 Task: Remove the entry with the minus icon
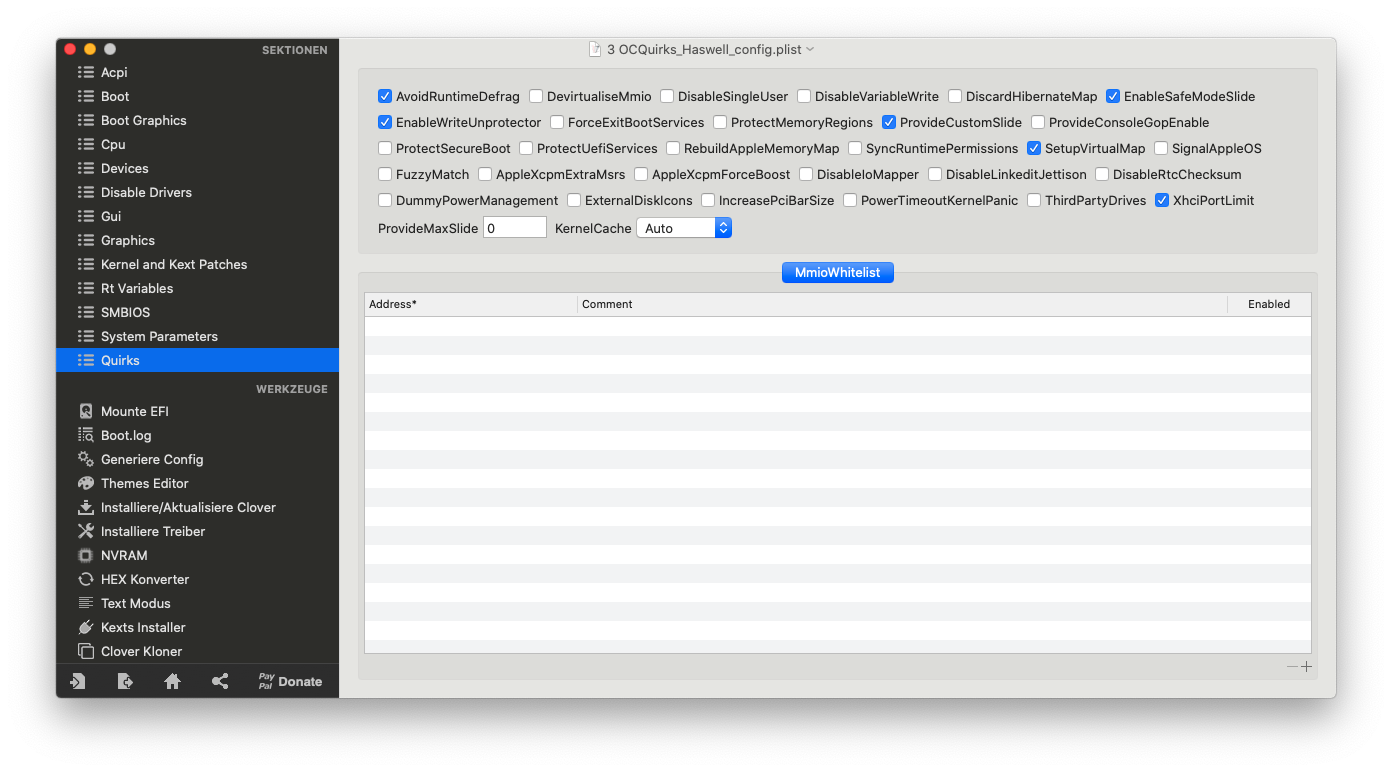[1292, 667]
